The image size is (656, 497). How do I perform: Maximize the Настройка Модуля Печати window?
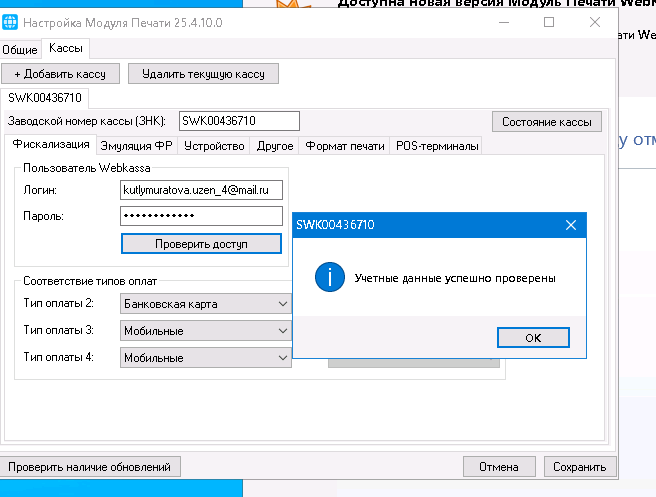[x=549, y=22]
